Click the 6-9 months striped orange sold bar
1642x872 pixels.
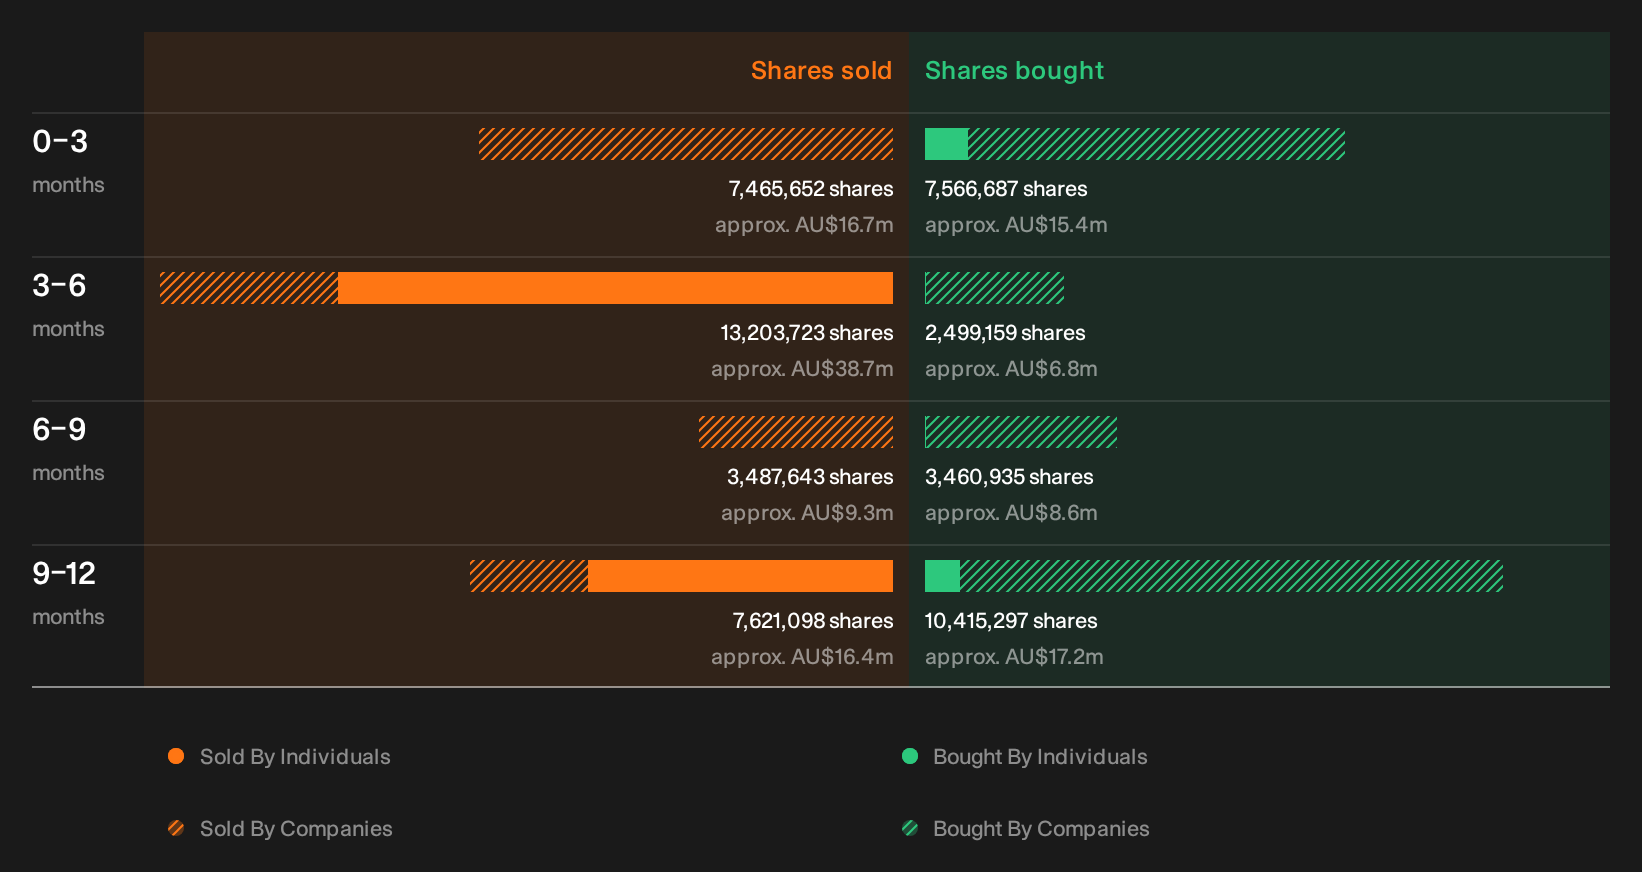(796, 432)
